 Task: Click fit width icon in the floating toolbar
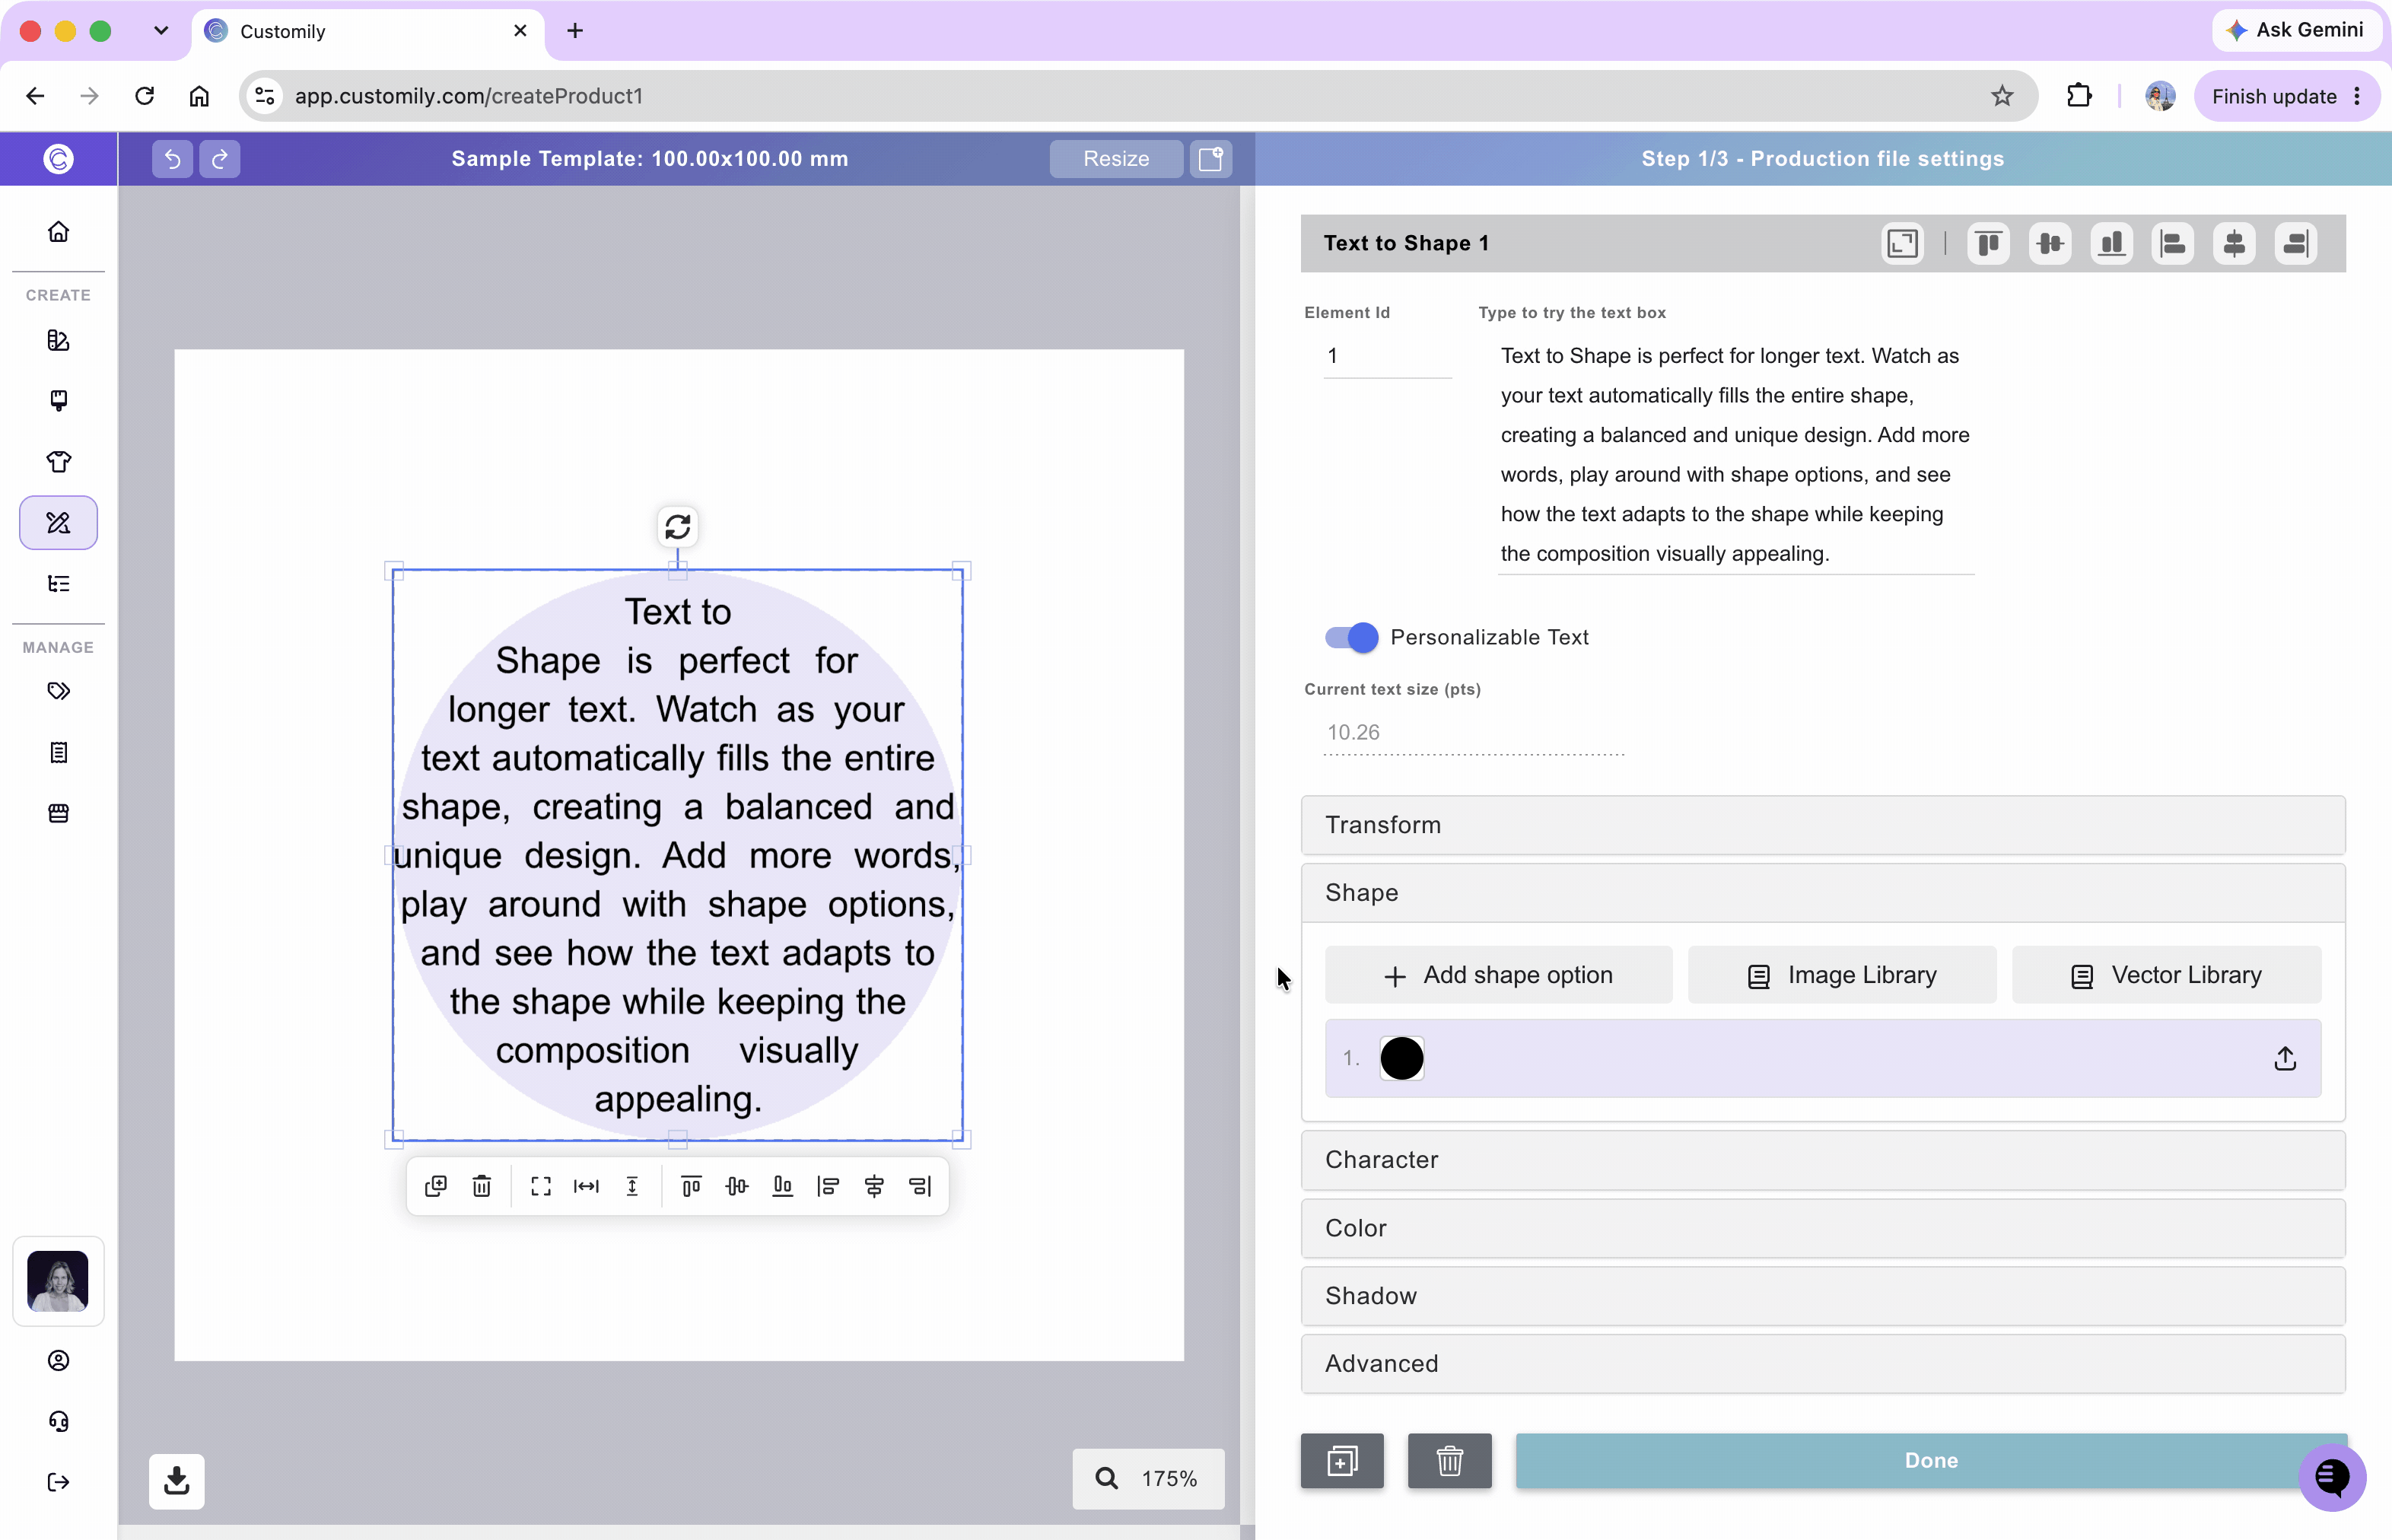pos(587,1186)
